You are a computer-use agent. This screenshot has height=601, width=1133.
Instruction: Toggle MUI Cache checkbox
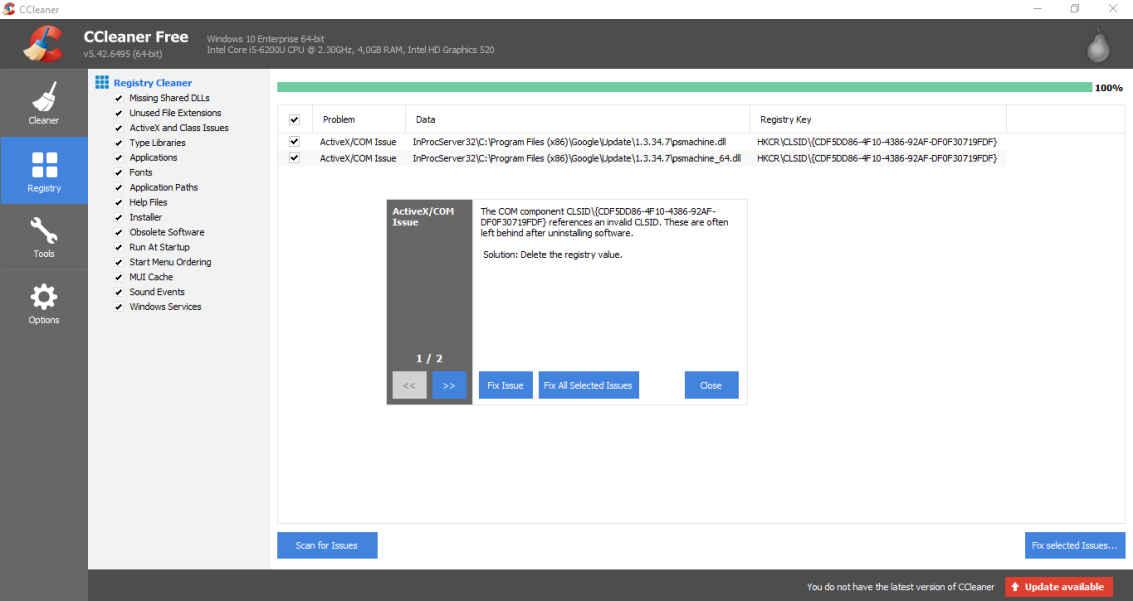click(x=119, y=277)
